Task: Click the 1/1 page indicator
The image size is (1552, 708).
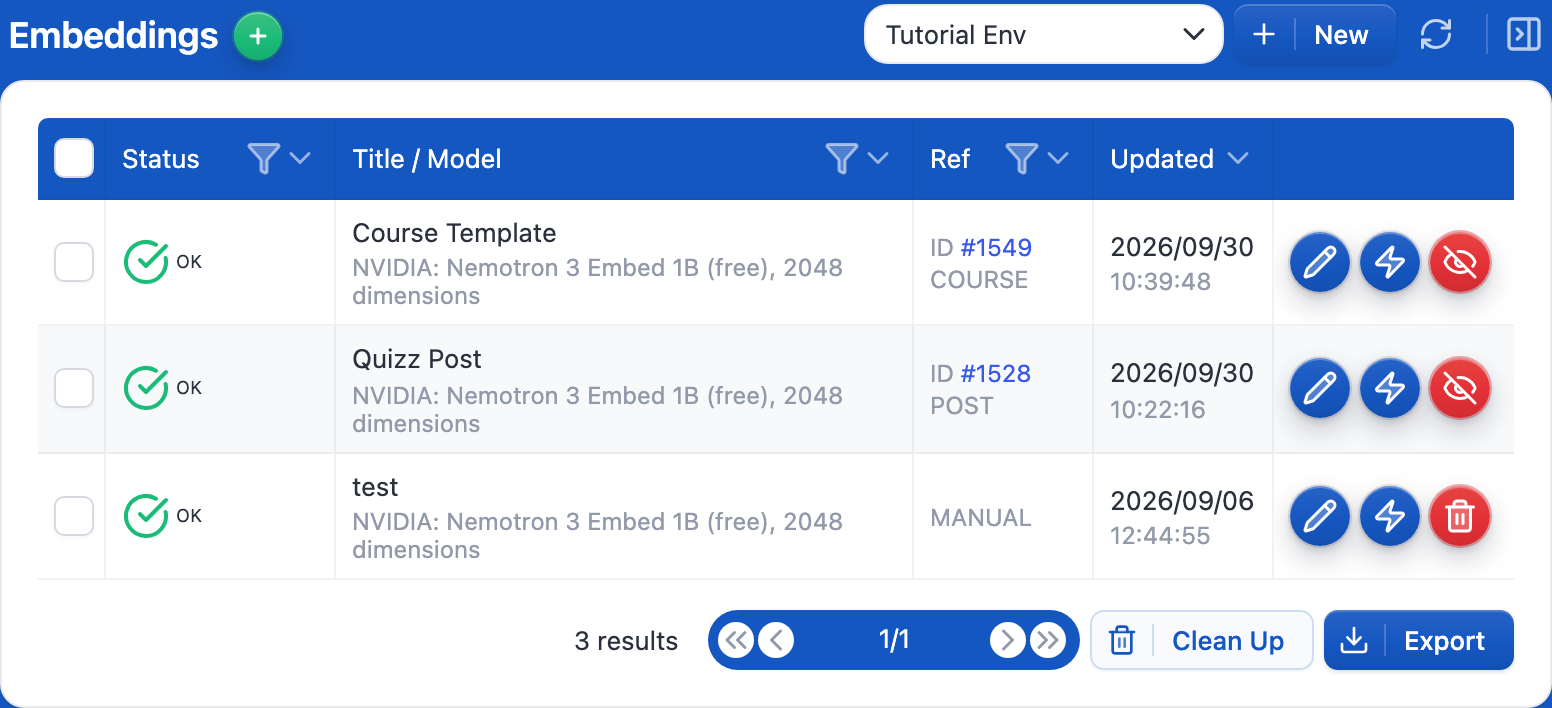Action: tap(894, 640)
